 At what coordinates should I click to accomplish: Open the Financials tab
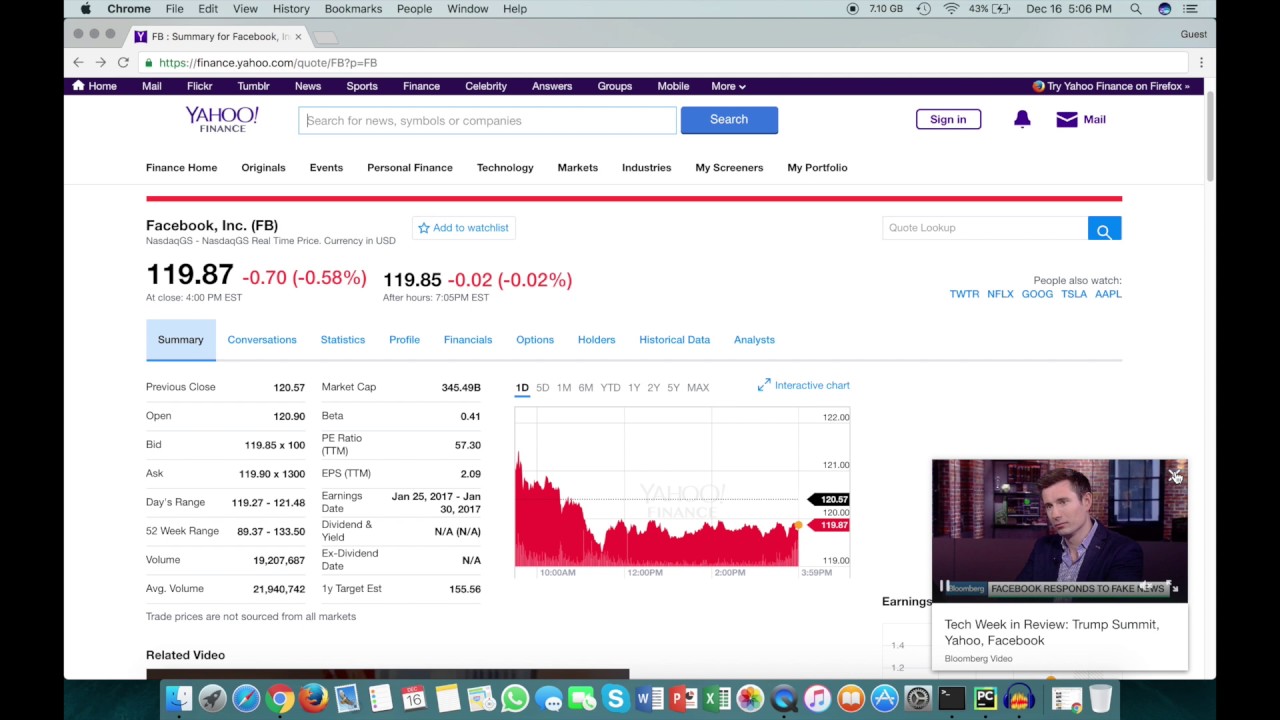[468, 340]
